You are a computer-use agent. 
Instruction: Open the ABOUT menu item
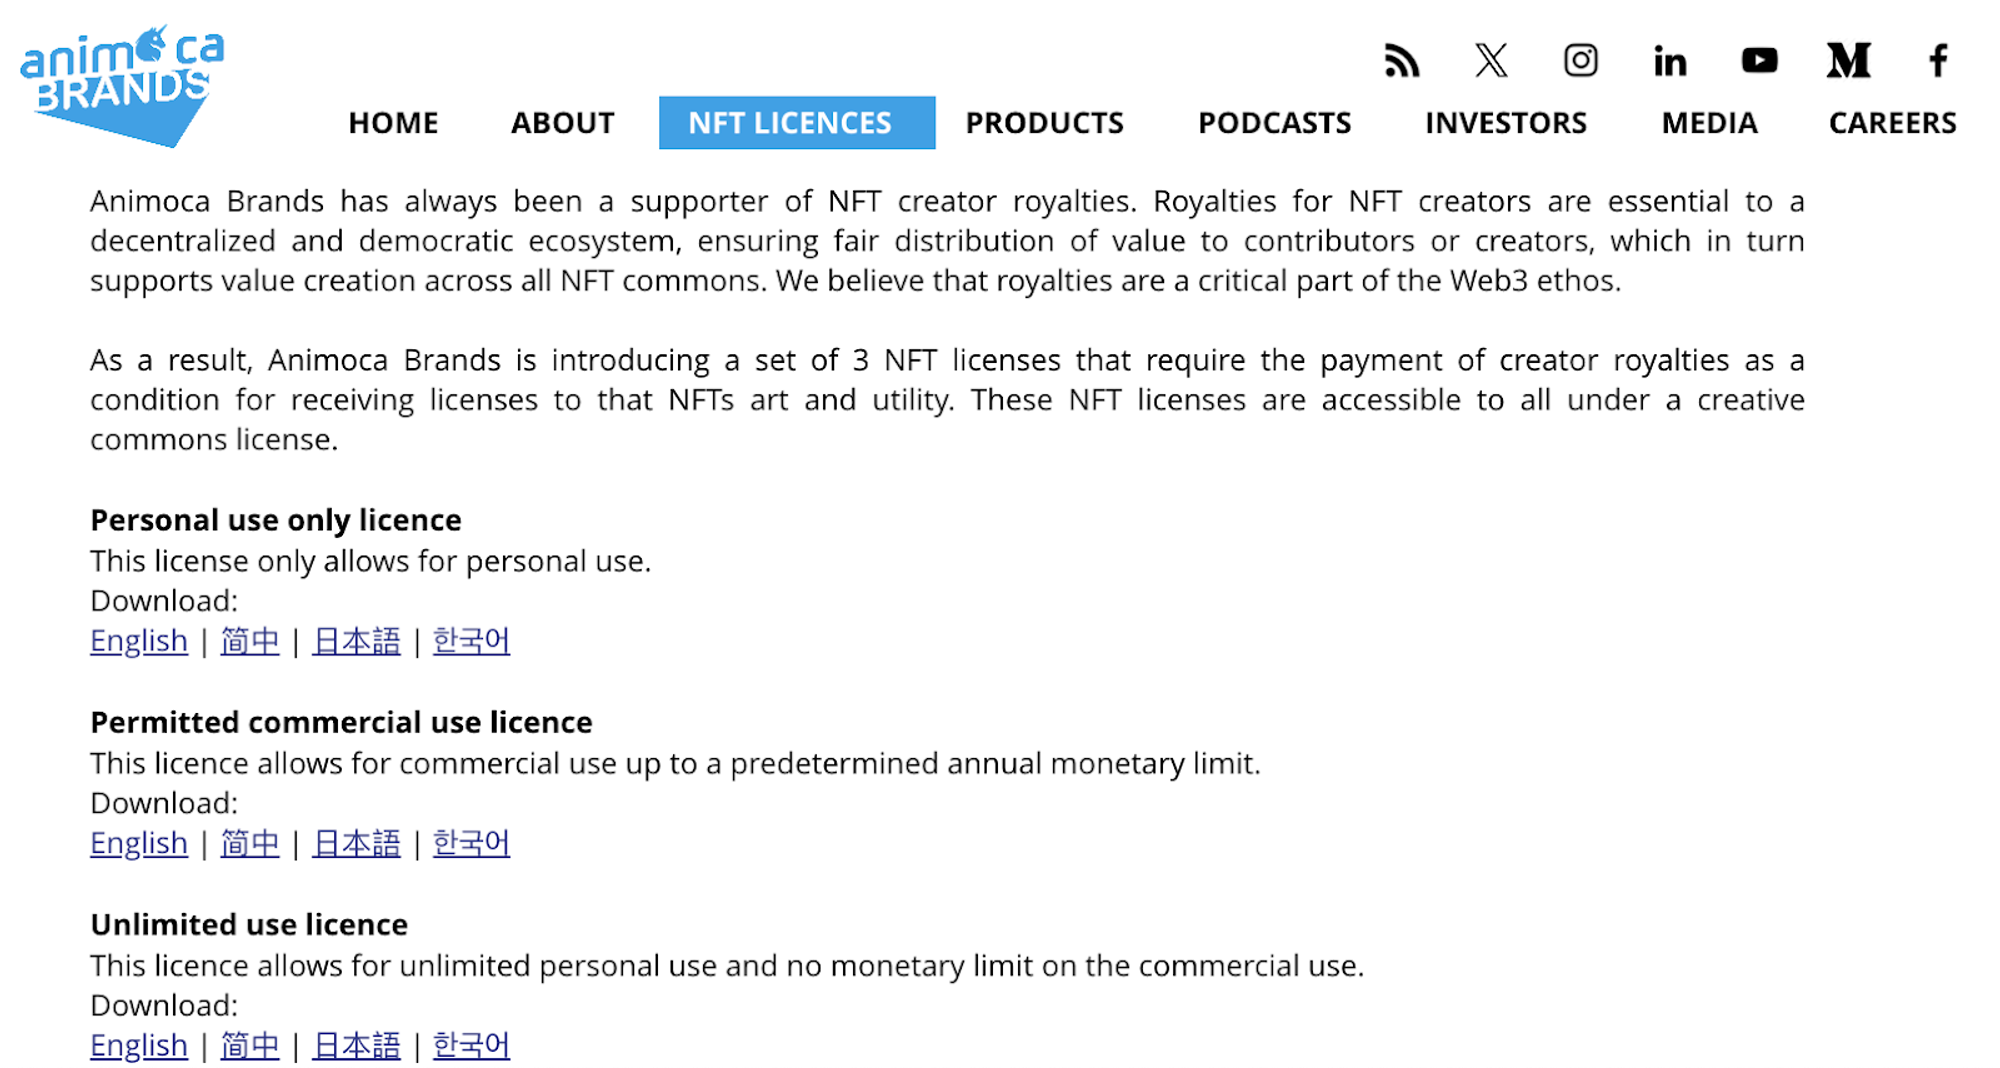click(562, 123)
